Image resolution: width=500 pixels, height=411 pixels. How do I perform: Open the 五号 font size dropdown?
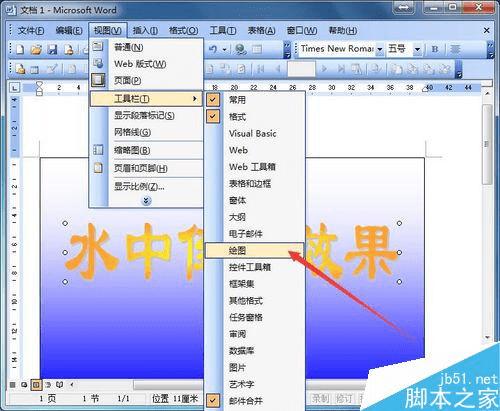click(417, 49)
